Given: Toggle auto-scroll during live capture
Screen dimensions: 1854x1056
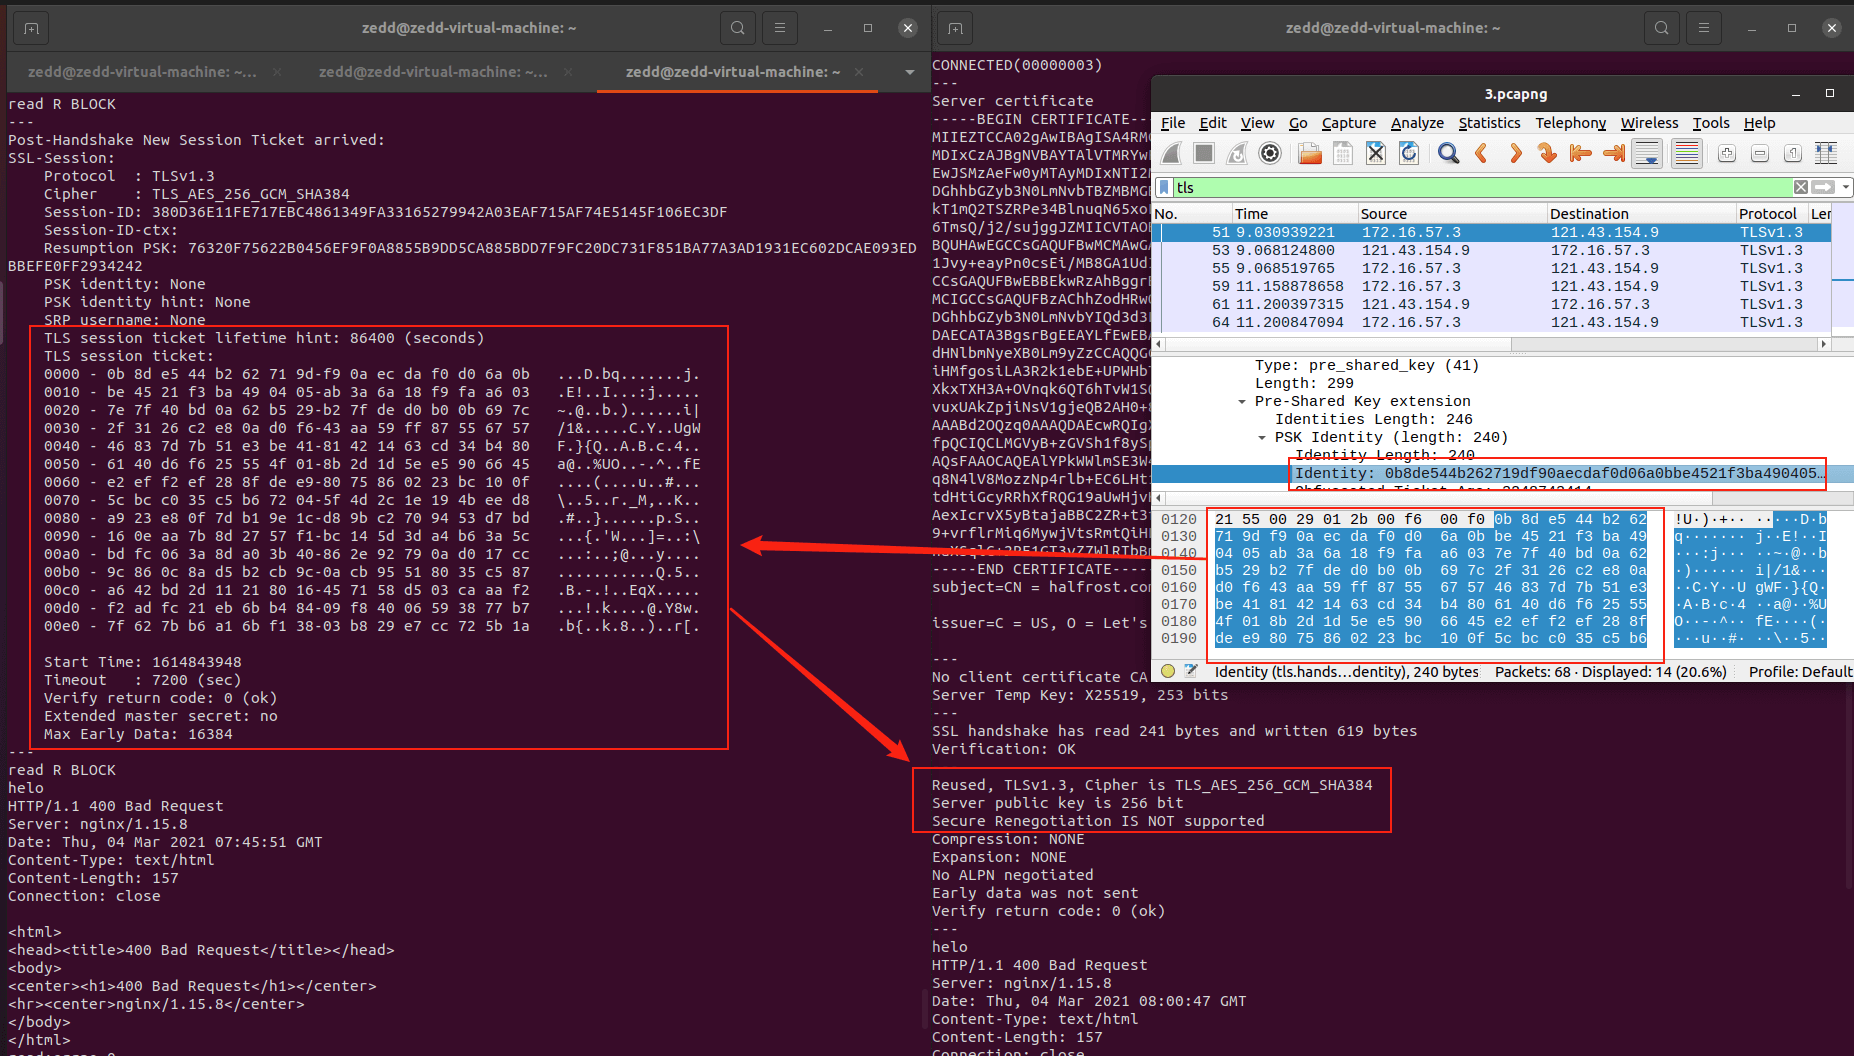Looking at the screenshot, I should click(1647, 153).
